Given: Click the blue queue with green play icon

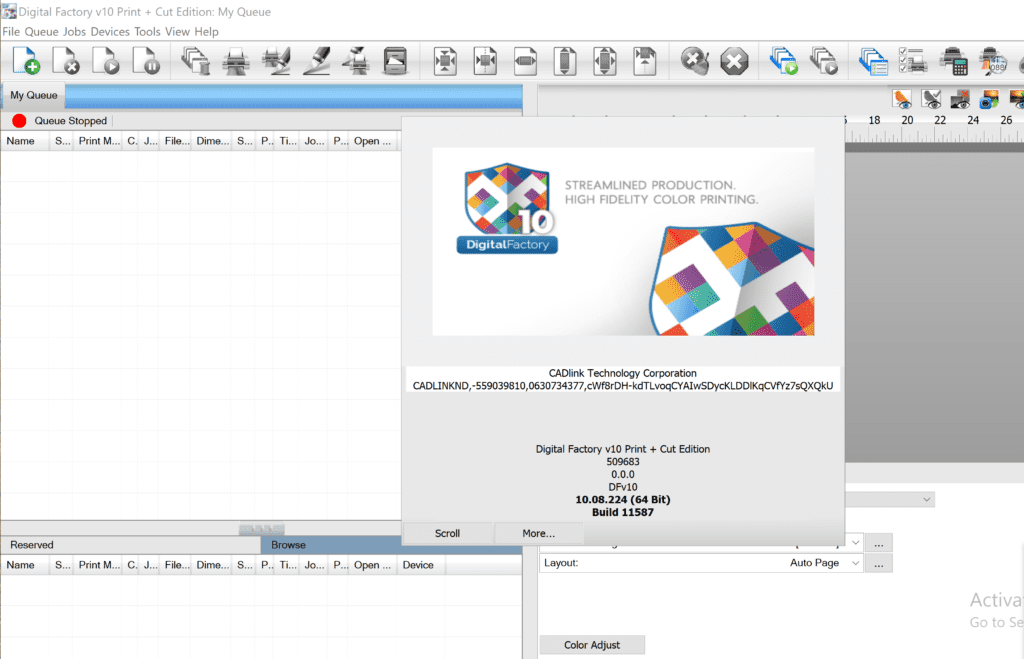Looking at the screenshot, I should coord(783,61).
